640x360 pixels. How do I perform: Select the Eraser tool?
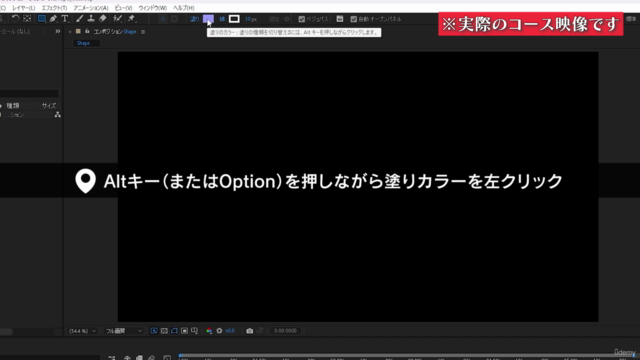coord(103,18)
